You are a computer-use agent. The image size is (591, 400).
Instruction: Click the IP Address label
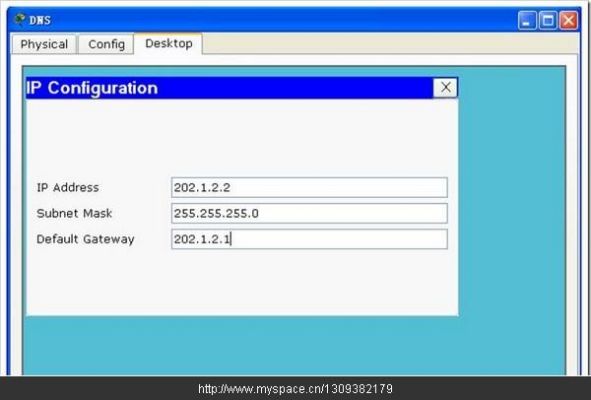click(68, 187)
